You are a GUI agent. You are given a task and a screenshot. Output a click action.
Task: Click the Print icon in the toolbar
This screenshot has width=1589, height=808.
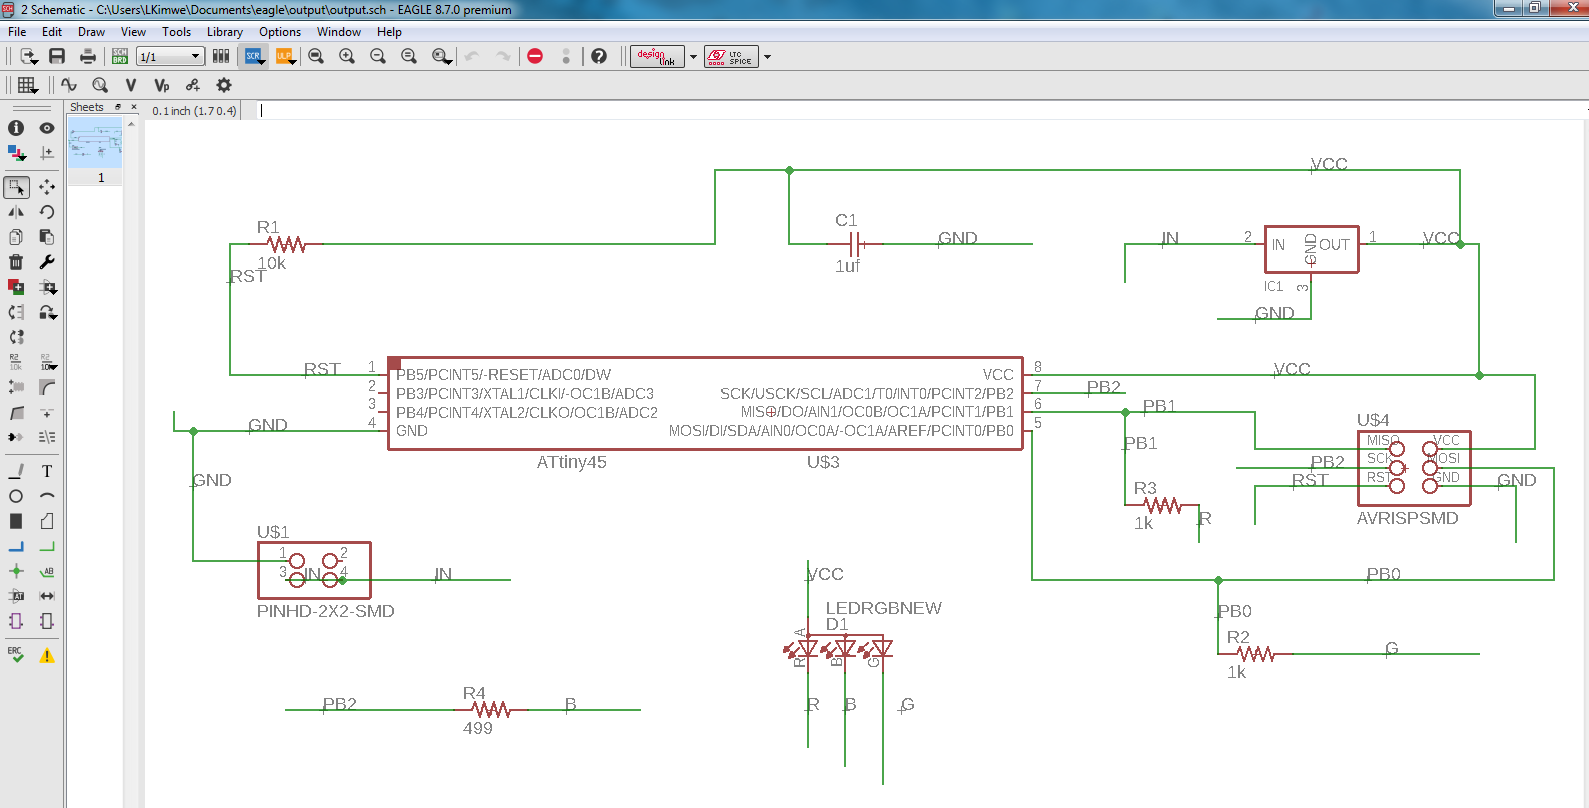point(88,56)
